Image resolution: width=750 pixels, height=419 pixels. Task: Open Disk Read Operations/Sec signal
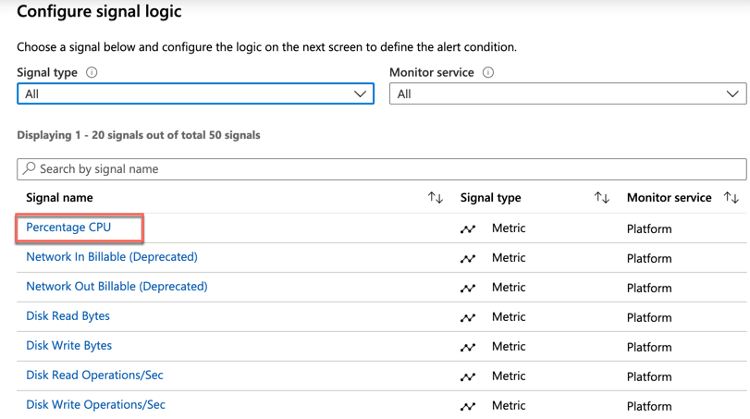coord(94,375)
